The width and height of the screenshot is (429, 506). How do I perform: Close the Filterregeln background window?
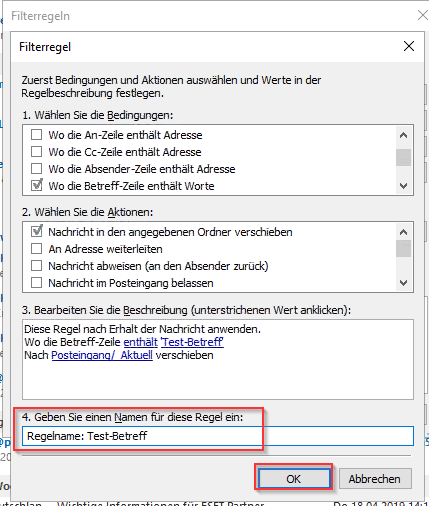click(423, 15)
